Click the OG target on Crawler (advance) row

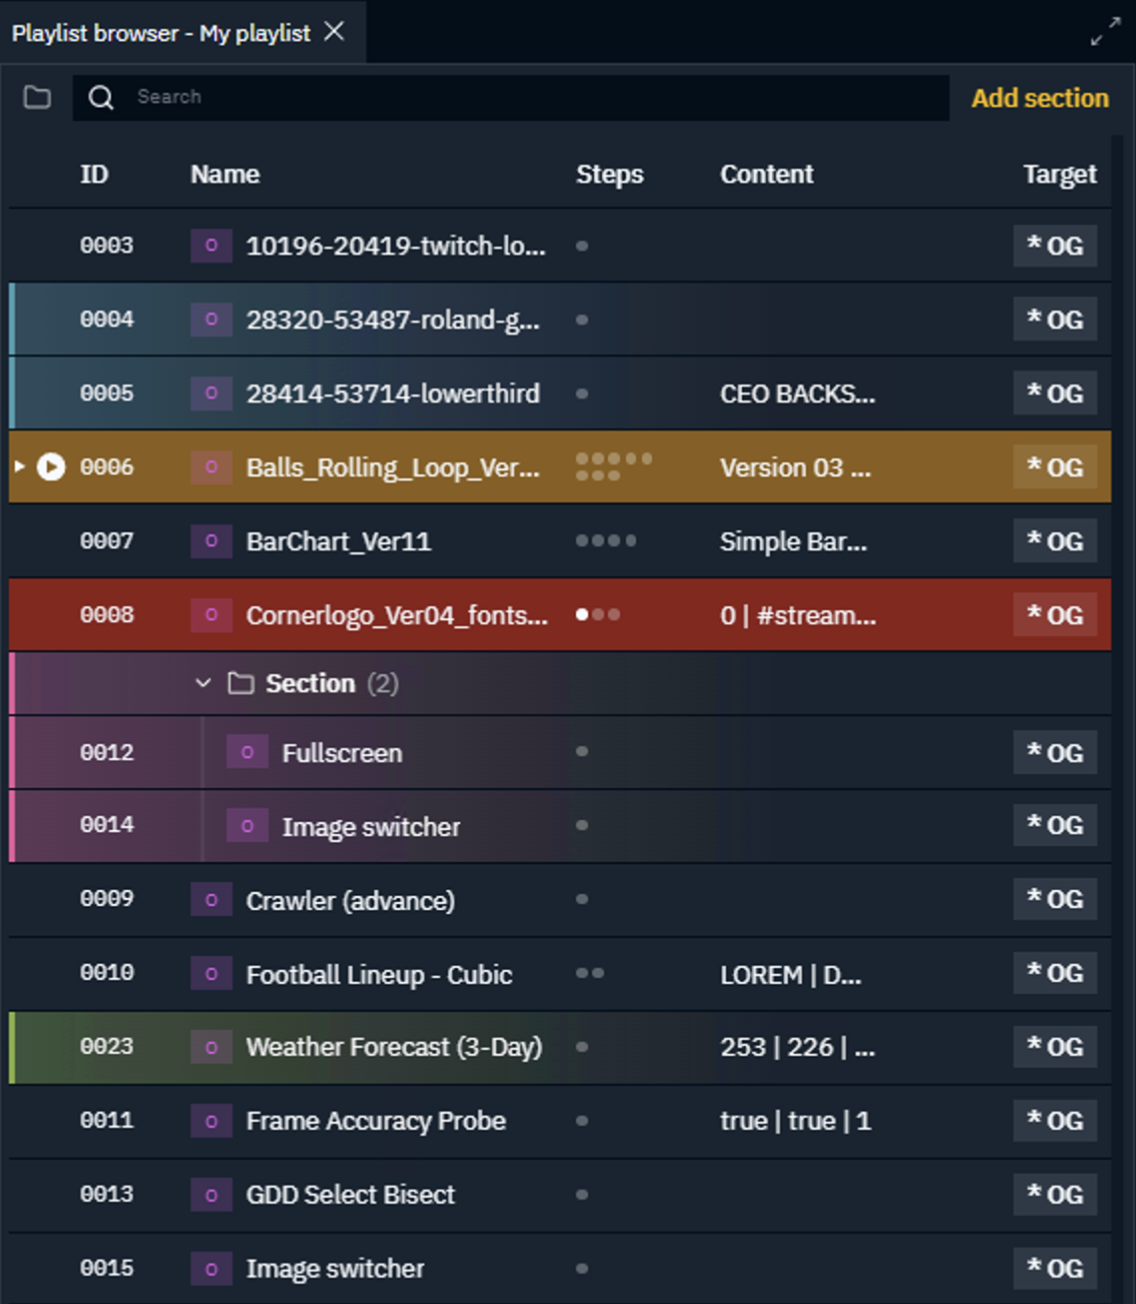click(x=1055, y=900)
